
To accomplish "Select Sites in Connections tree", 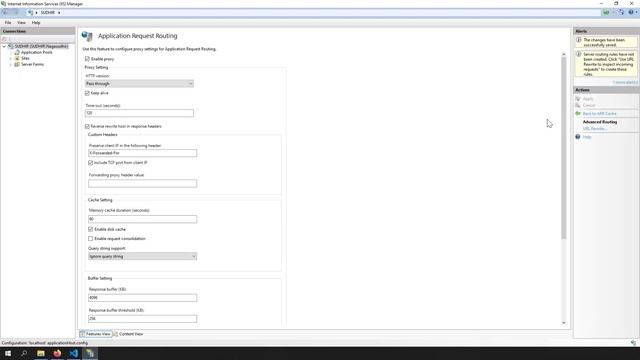I will [x=25, y=58].
